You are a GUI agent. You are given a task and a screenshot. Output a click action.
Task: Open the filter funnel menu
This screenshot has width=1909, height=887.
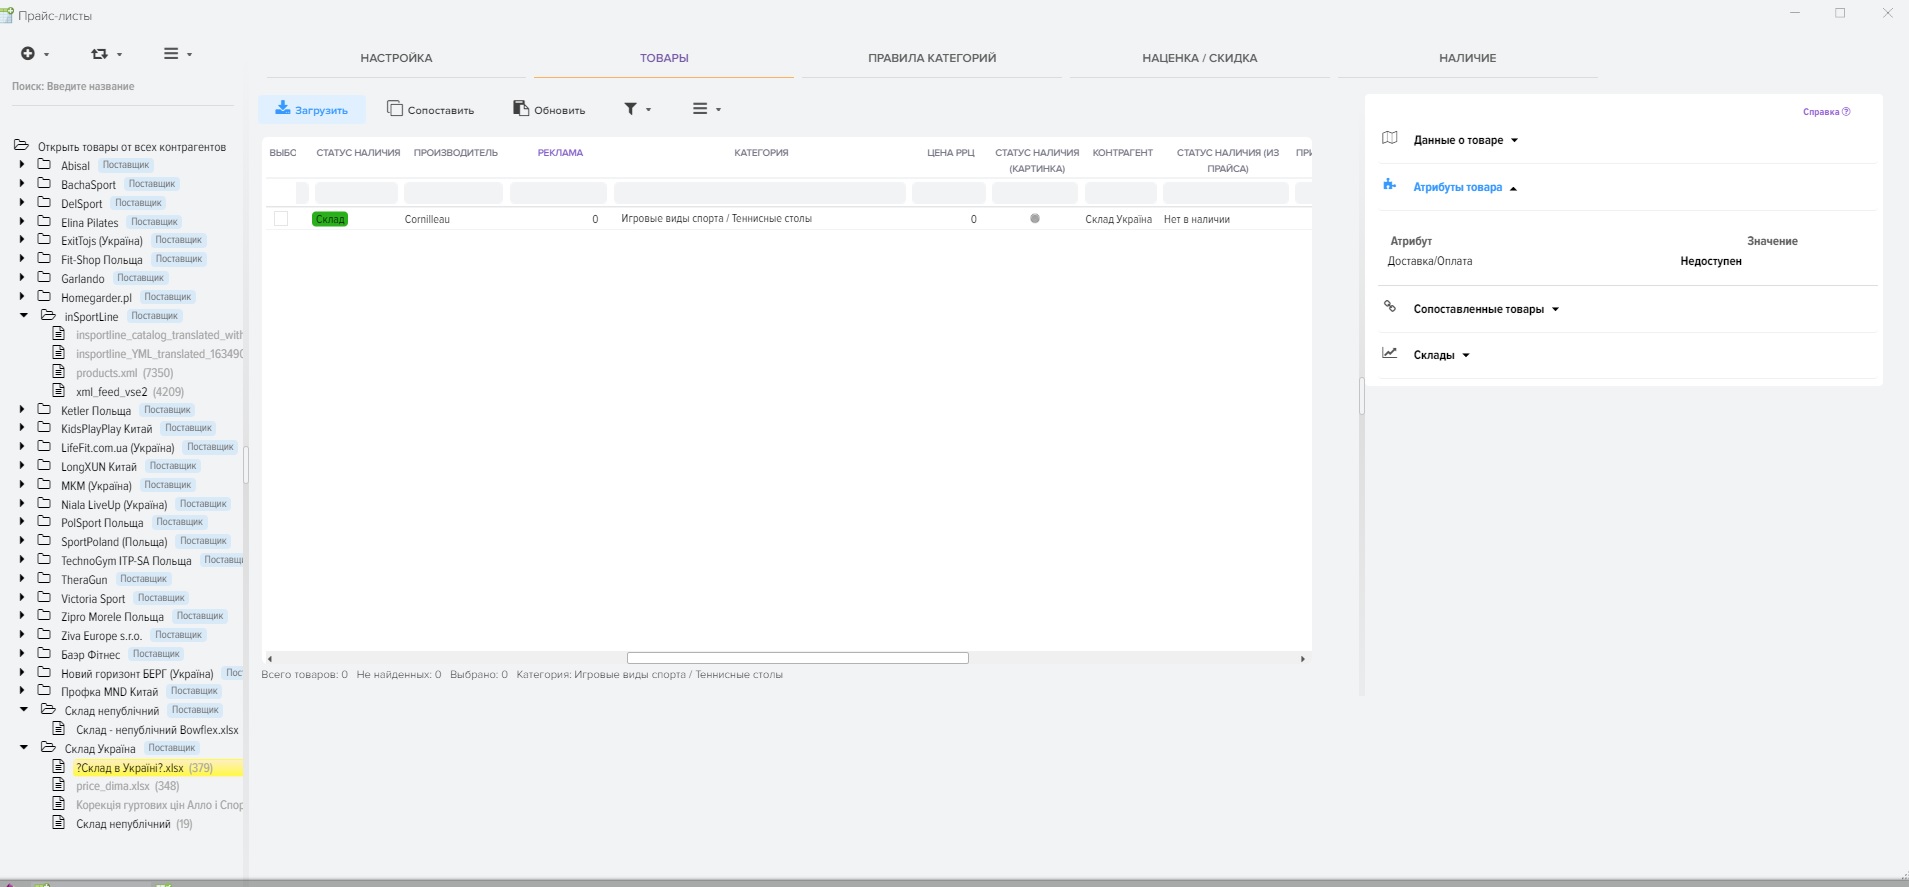[x=637, y=109]
